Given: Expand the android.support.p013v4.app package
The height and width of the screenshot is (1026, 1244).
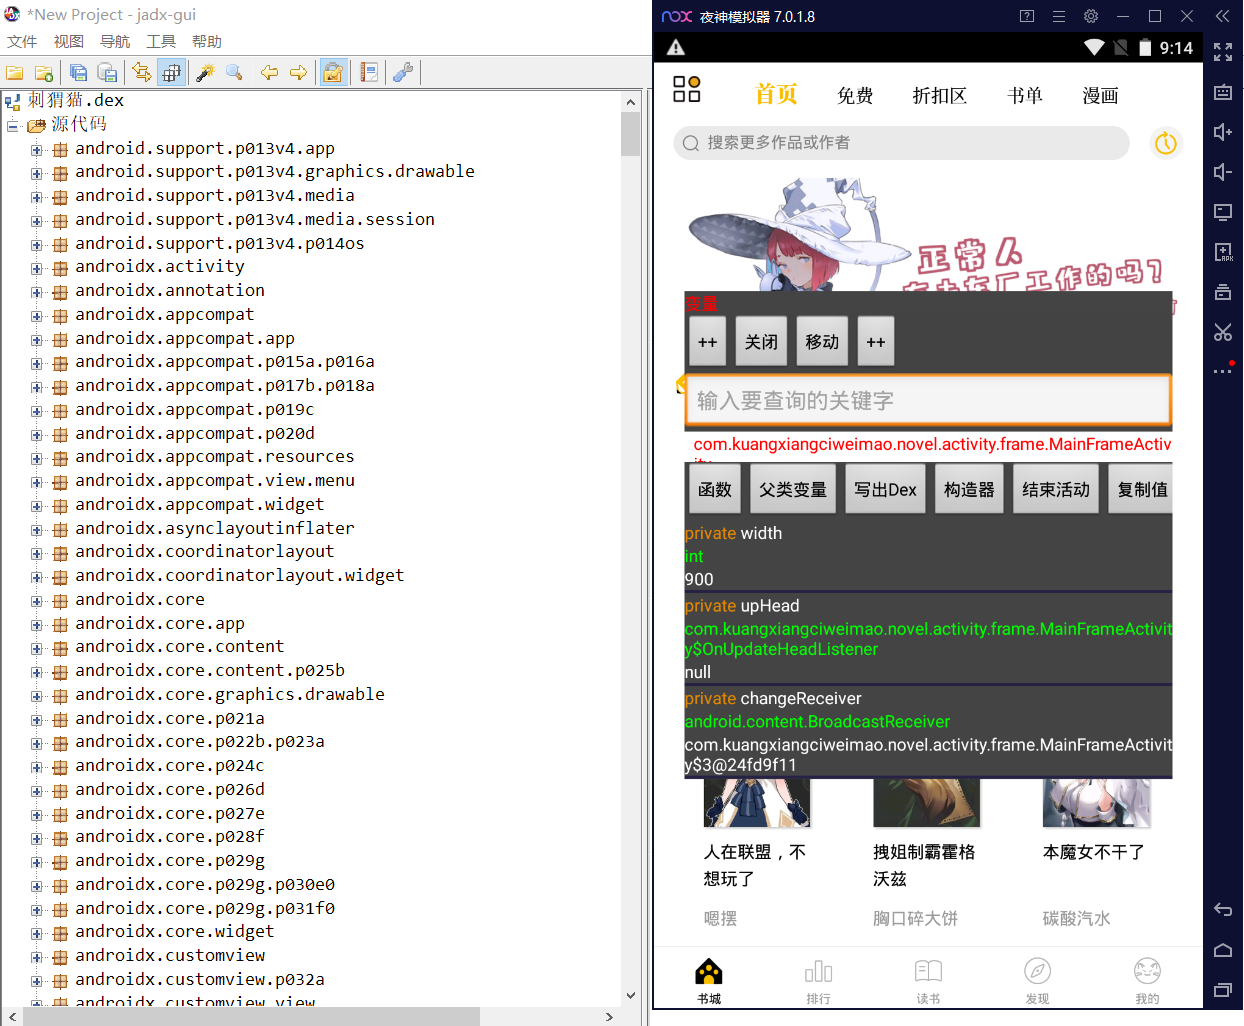Looking at the screenshot, I should (x=36, y=149).
